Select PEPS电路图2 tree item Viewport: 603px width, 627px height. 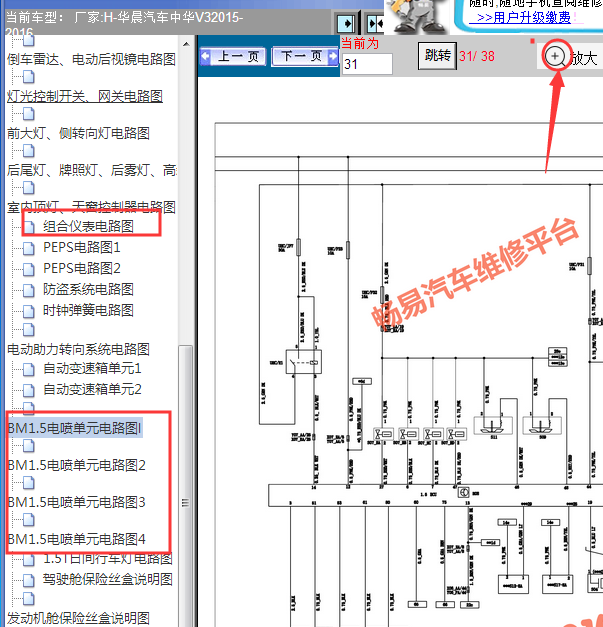pyautogui.click(x=82, y=268)
